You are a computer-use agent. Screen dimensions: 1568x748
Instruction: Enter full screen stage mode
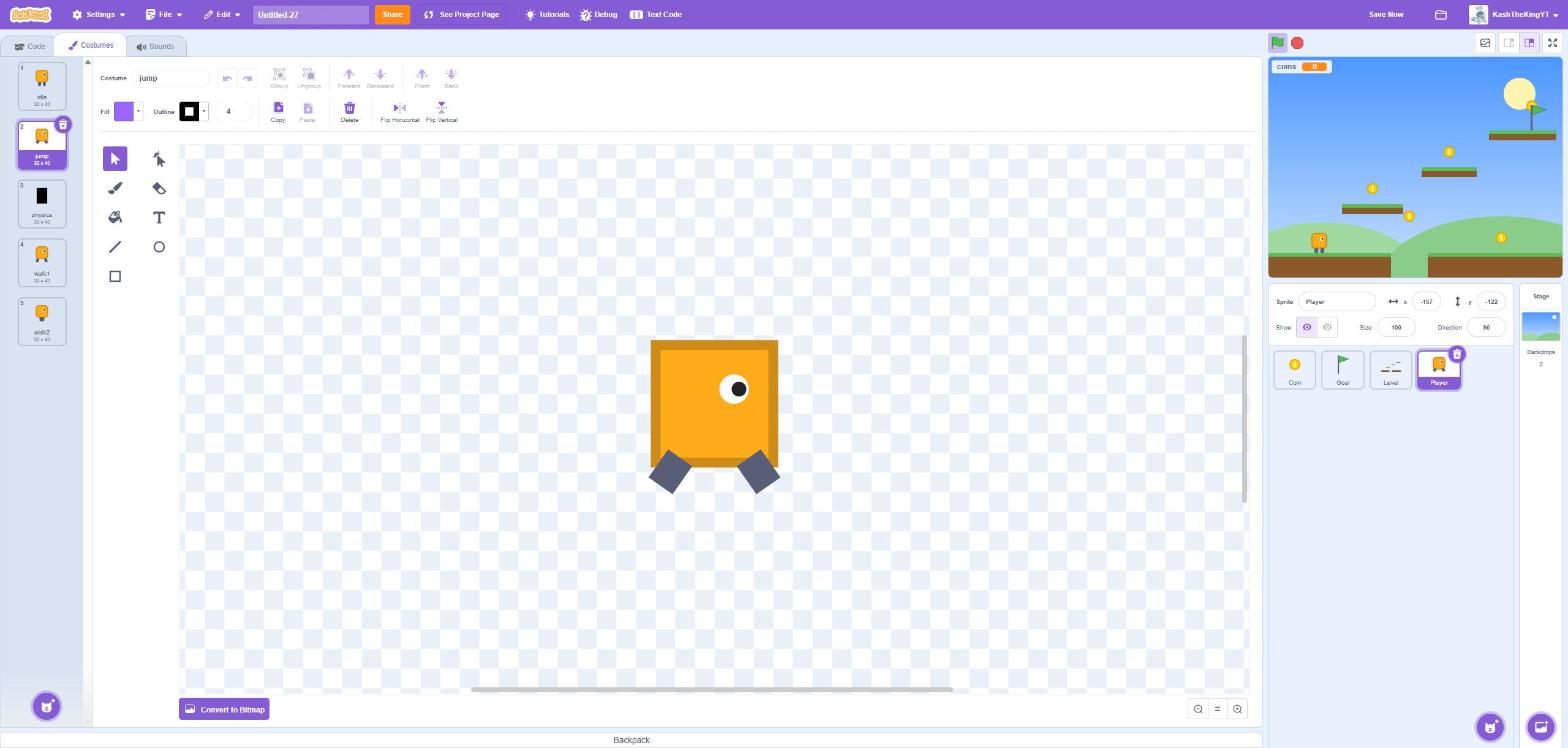(x=1552, y=43)
